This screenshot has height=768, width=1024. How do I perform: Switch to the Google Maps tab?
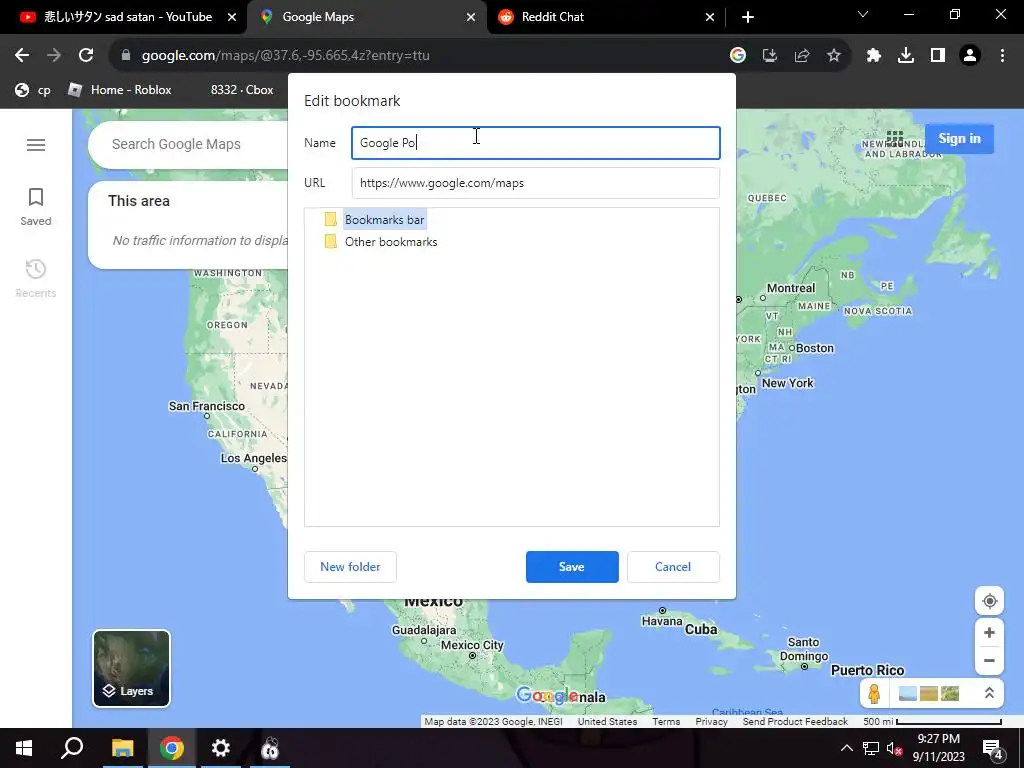tap(366, 17)
